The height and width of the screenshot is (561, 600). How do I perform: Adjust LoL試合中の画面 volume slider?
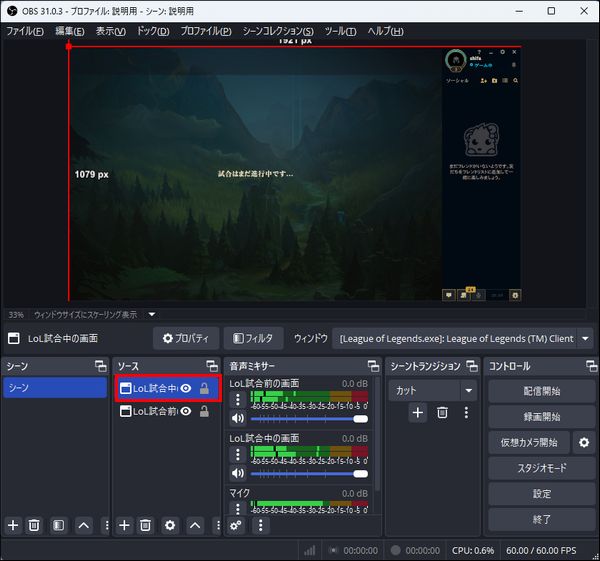(x=309, y=474)
